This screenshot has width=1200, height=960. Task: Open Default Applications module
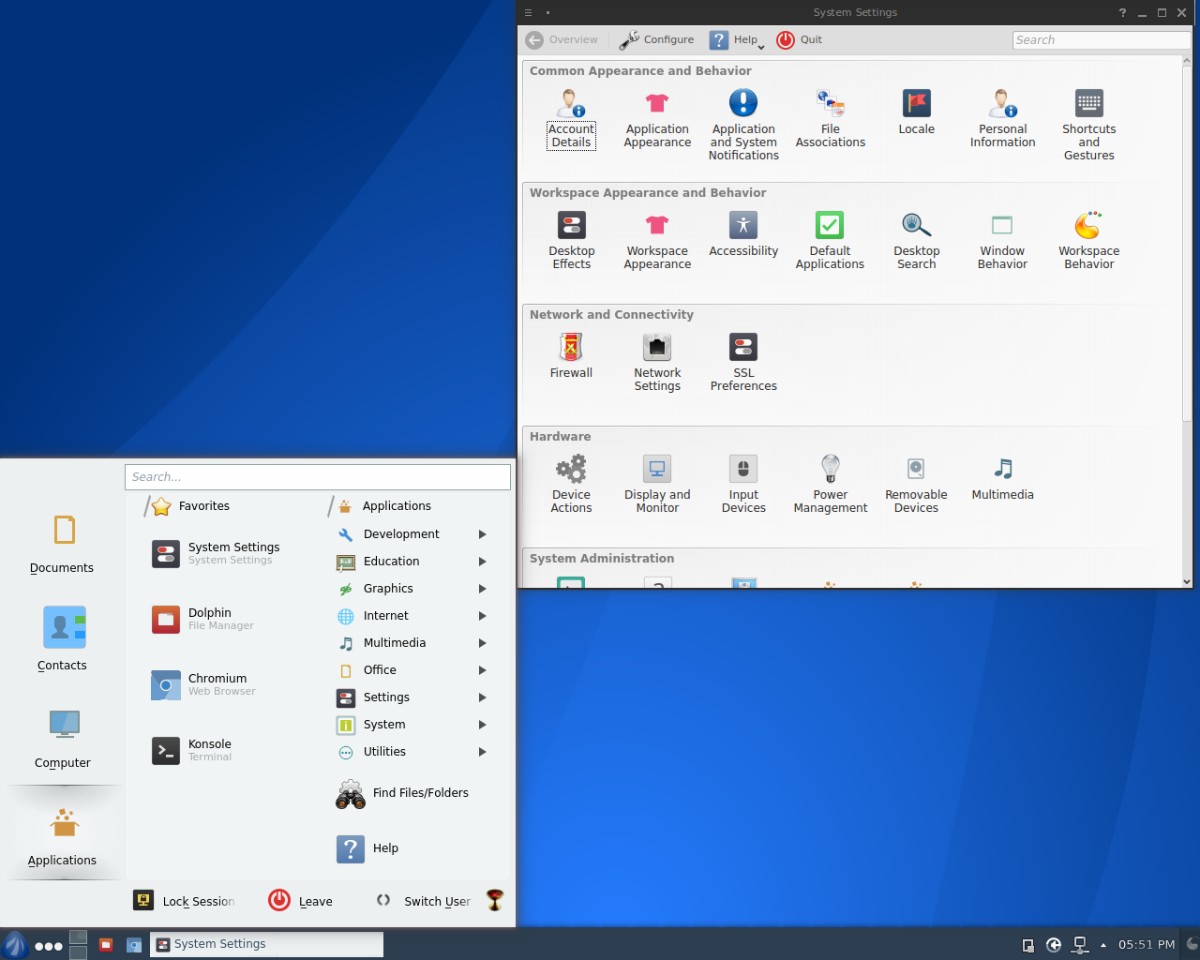point(830,226)
